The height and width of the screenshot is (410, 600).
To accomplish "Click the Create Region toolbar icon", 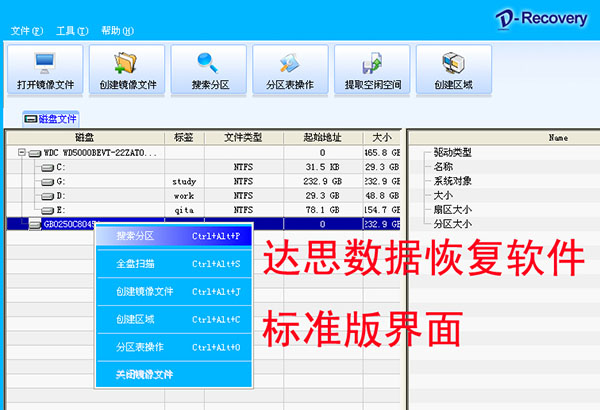I will 453,63.
